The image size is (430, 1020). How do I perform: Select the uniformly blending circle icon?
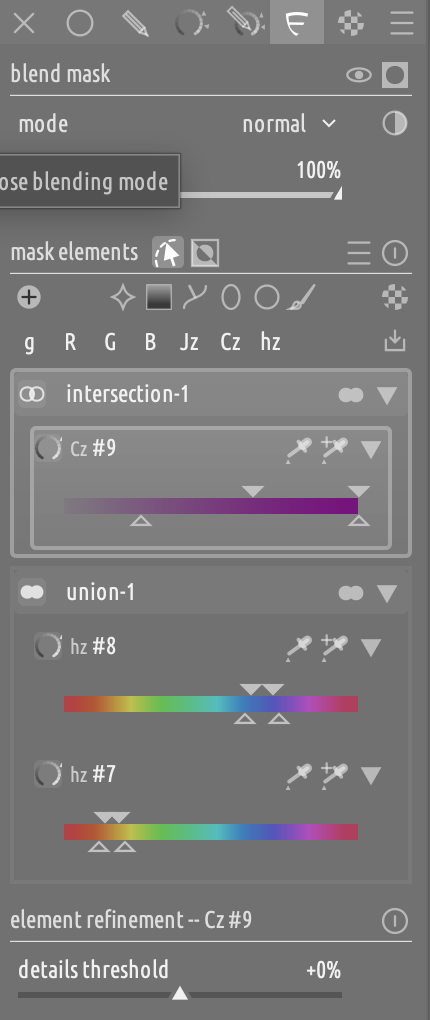80,23
